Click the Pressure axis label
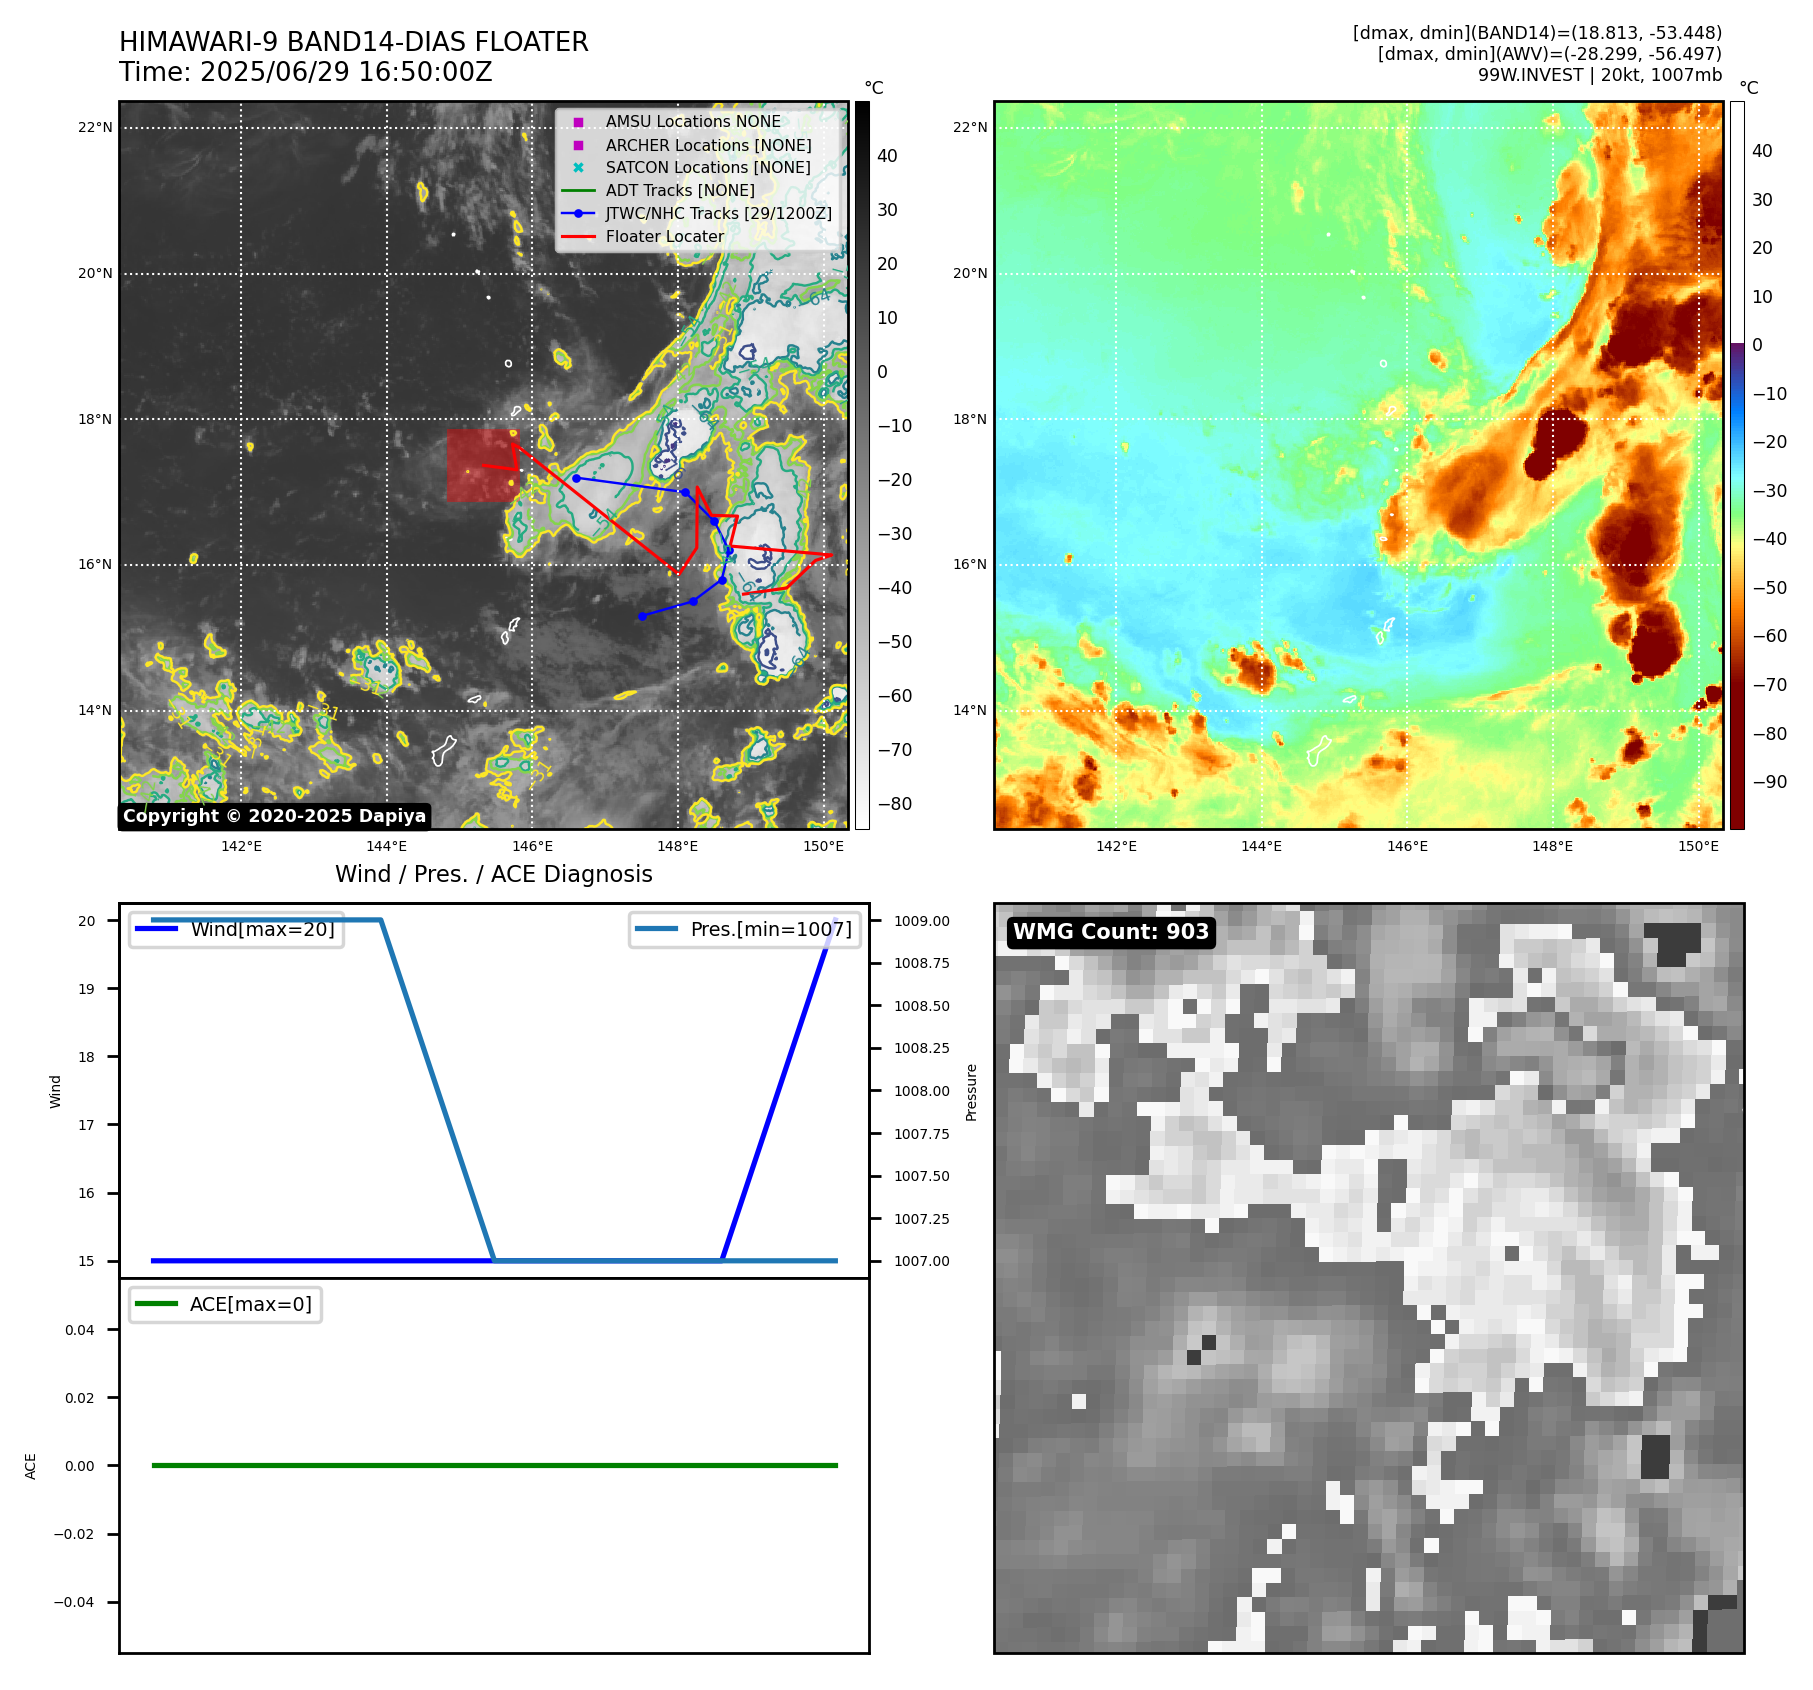This screenshot has height=1690, width=1813. click(x=971, y=1092)
